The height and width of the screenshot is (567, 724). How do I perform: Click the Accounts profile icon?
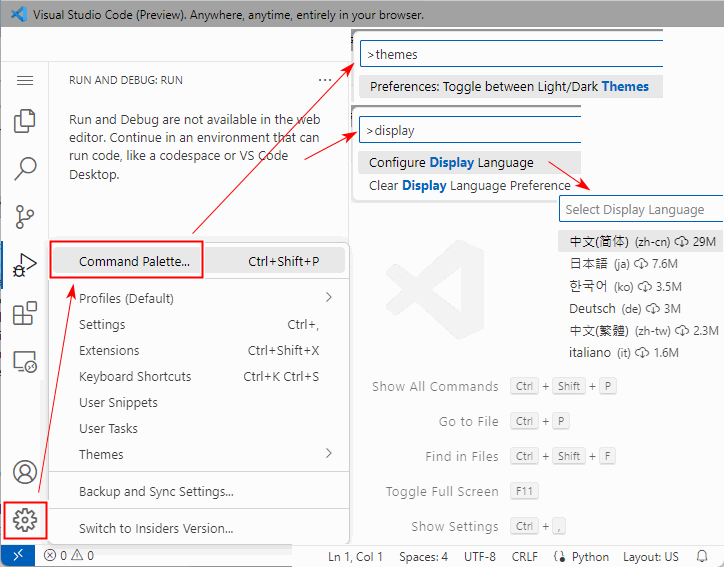click(x=25, y=472)
